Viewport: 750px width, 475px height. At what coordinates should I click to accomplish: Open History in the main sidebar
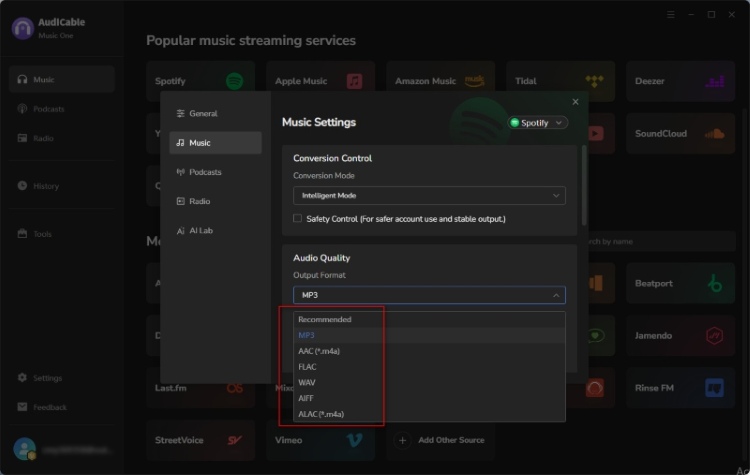pos(62,186)
